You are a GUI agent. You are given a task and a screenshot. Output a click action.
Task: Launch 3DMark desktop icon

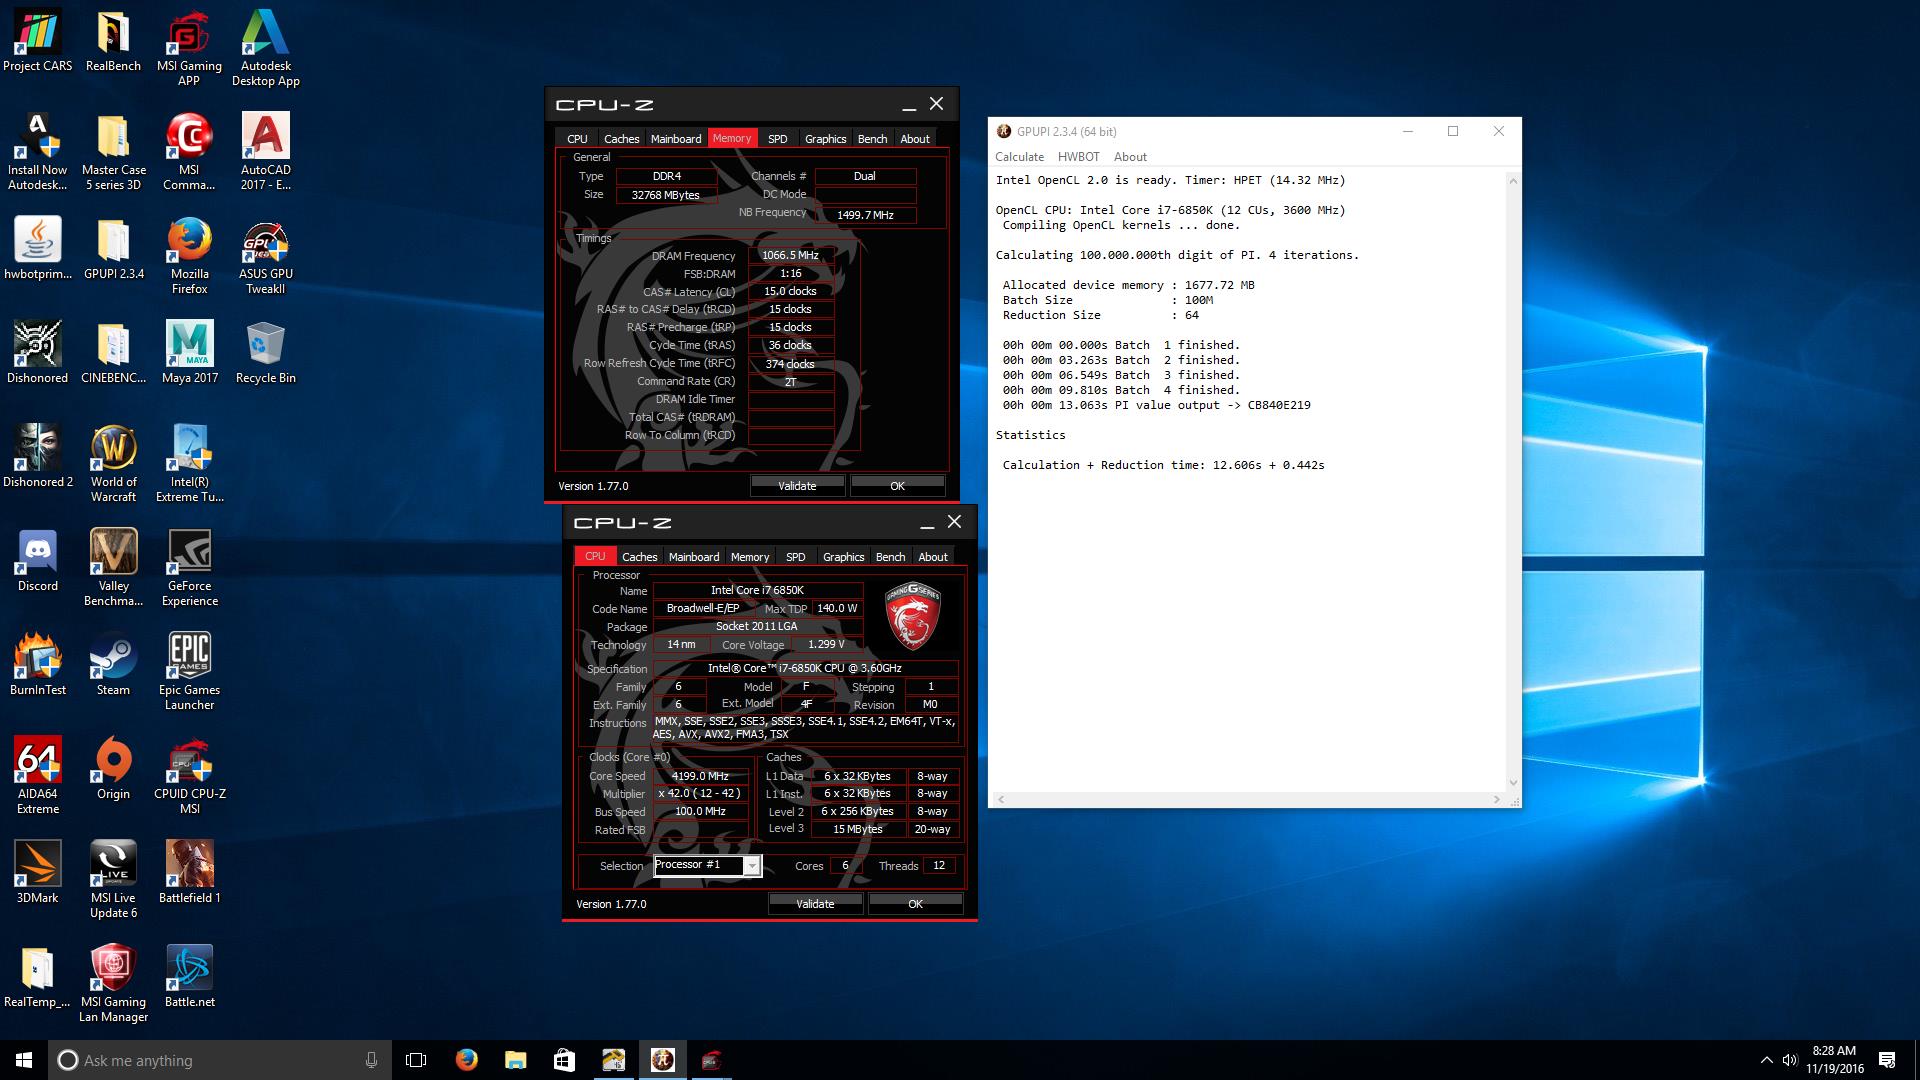(37, 873)
